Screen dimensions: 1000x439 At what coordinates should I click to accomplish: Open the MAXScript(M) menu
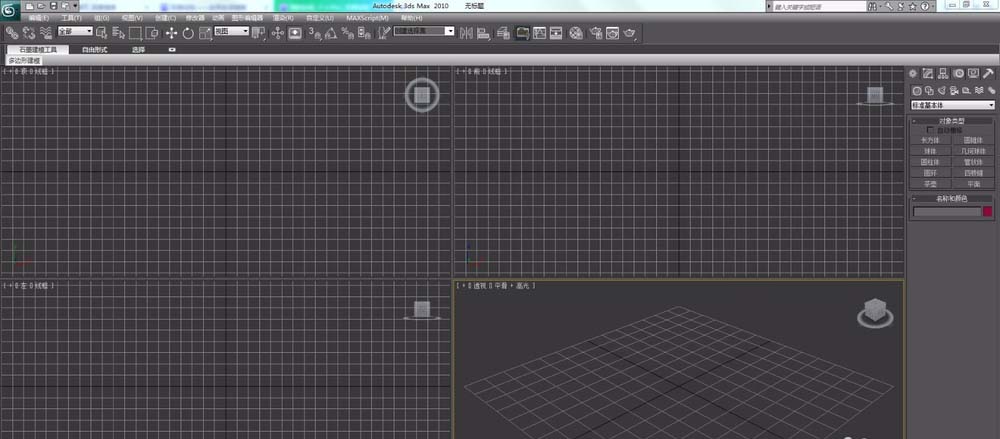pyautogui.click(x=367, y=18)
